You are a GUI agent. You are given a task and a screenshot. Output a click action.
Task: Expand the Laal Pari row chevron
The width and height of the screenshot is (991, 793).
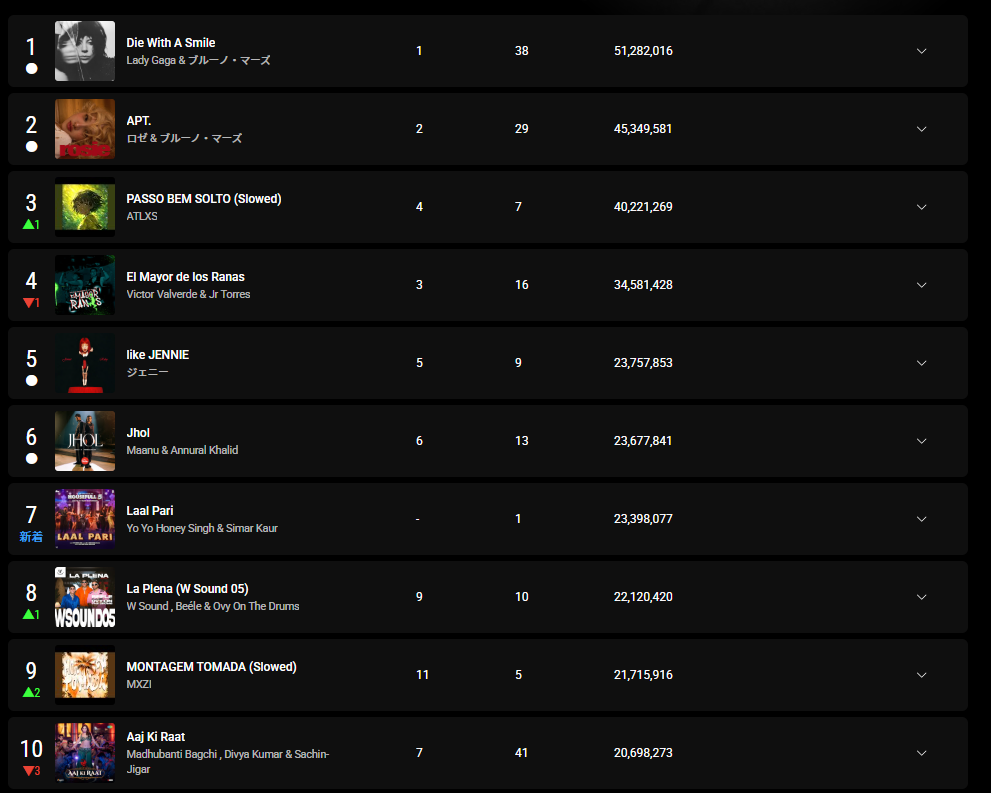[921, 519]
